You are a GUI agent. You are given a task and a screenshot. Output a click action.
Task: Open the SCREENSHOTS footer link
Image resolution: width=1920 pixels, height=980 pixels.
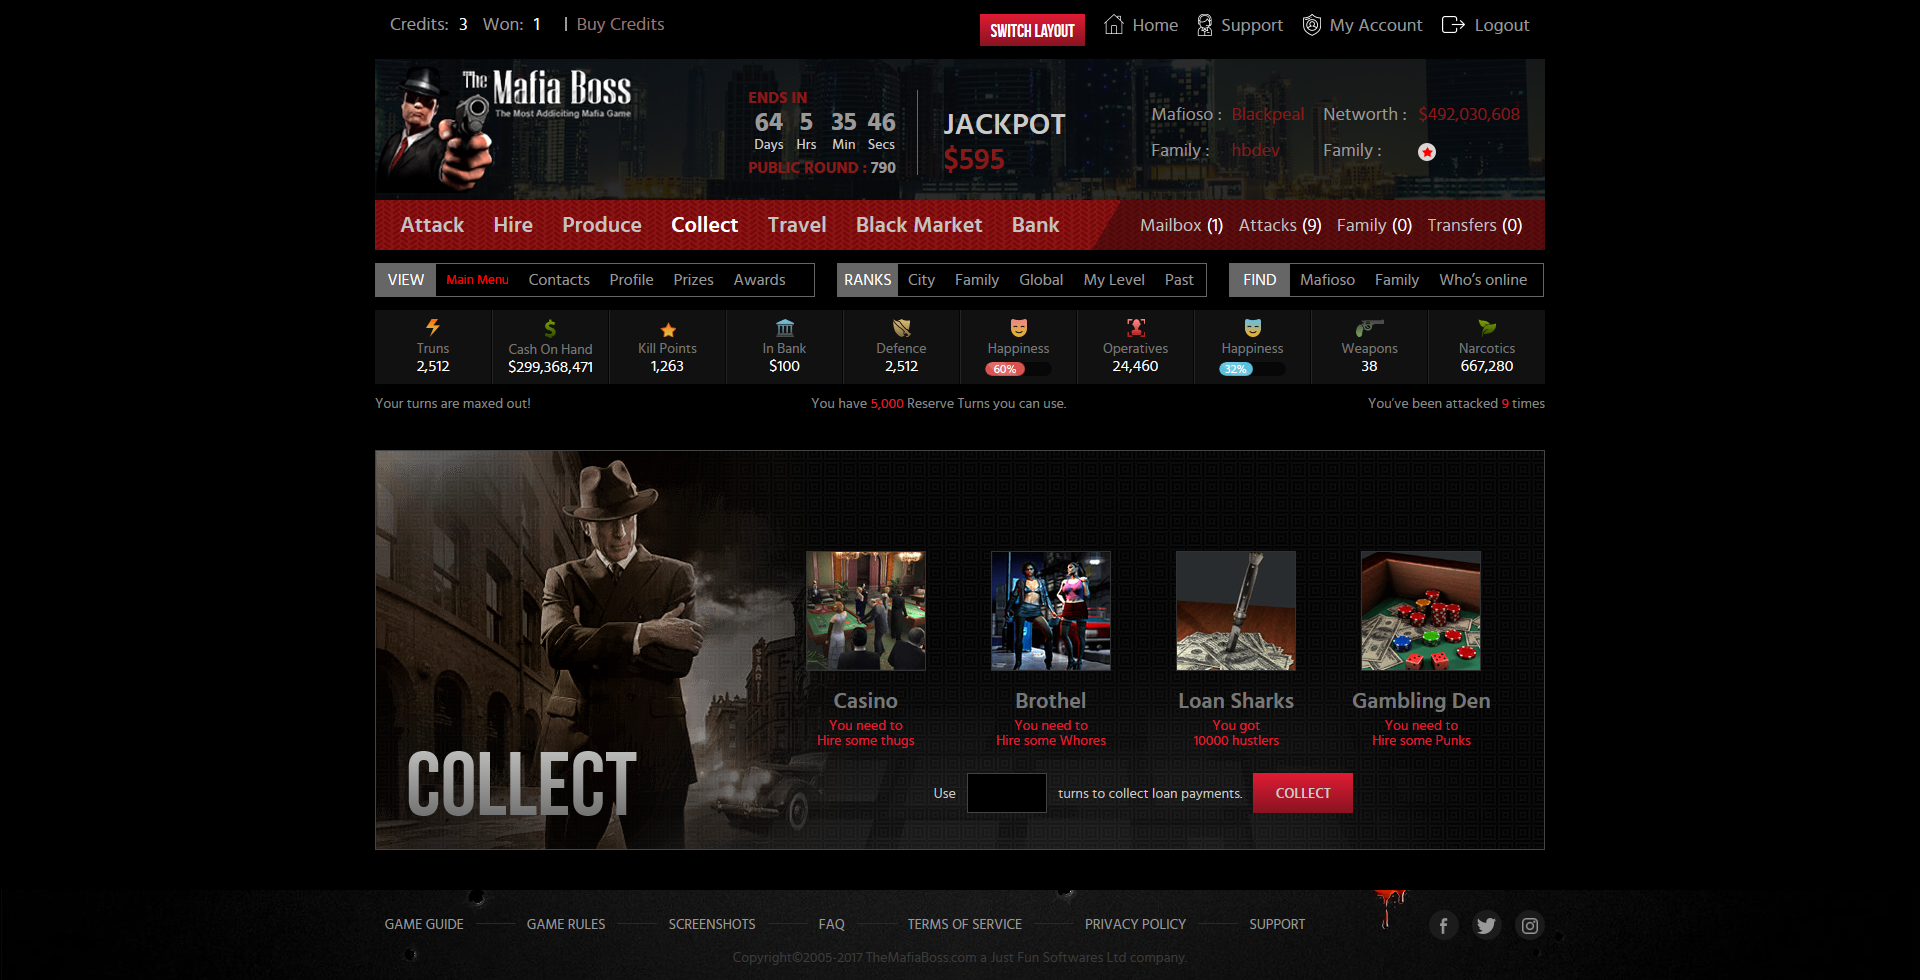tap(712, 924)
